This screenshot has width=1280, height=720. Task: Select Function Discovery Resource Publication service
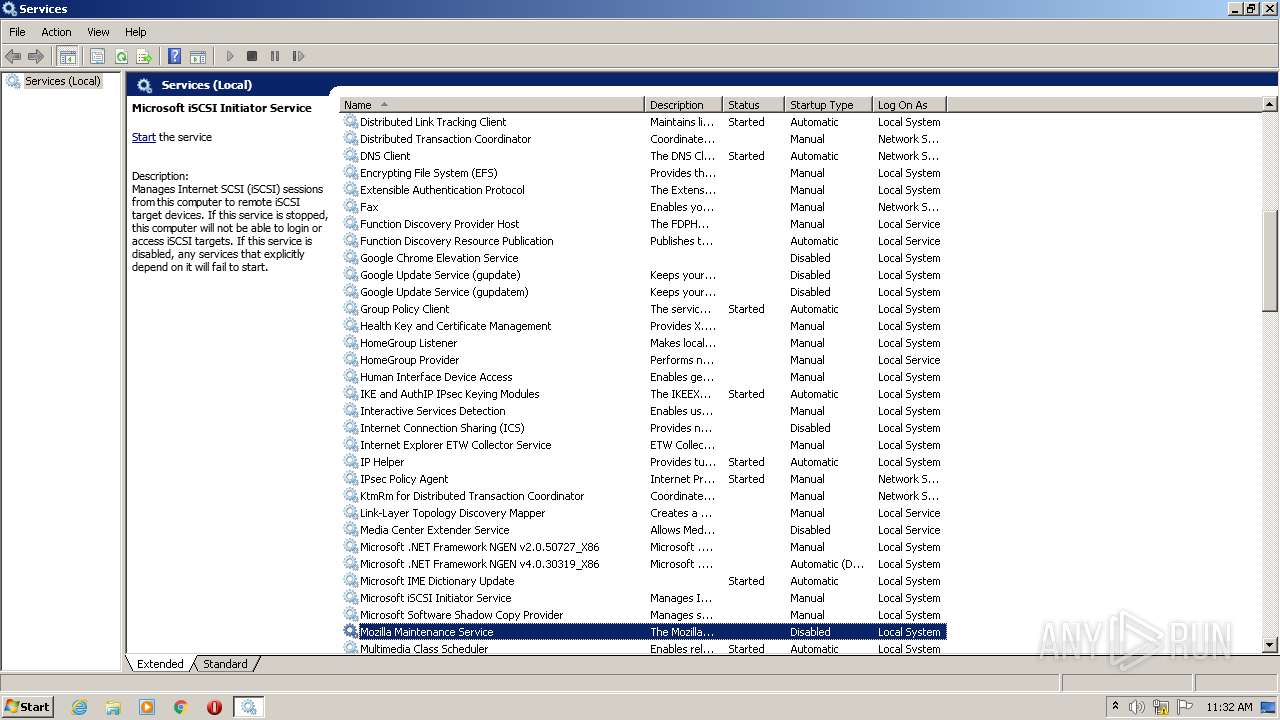click(643, 241)
